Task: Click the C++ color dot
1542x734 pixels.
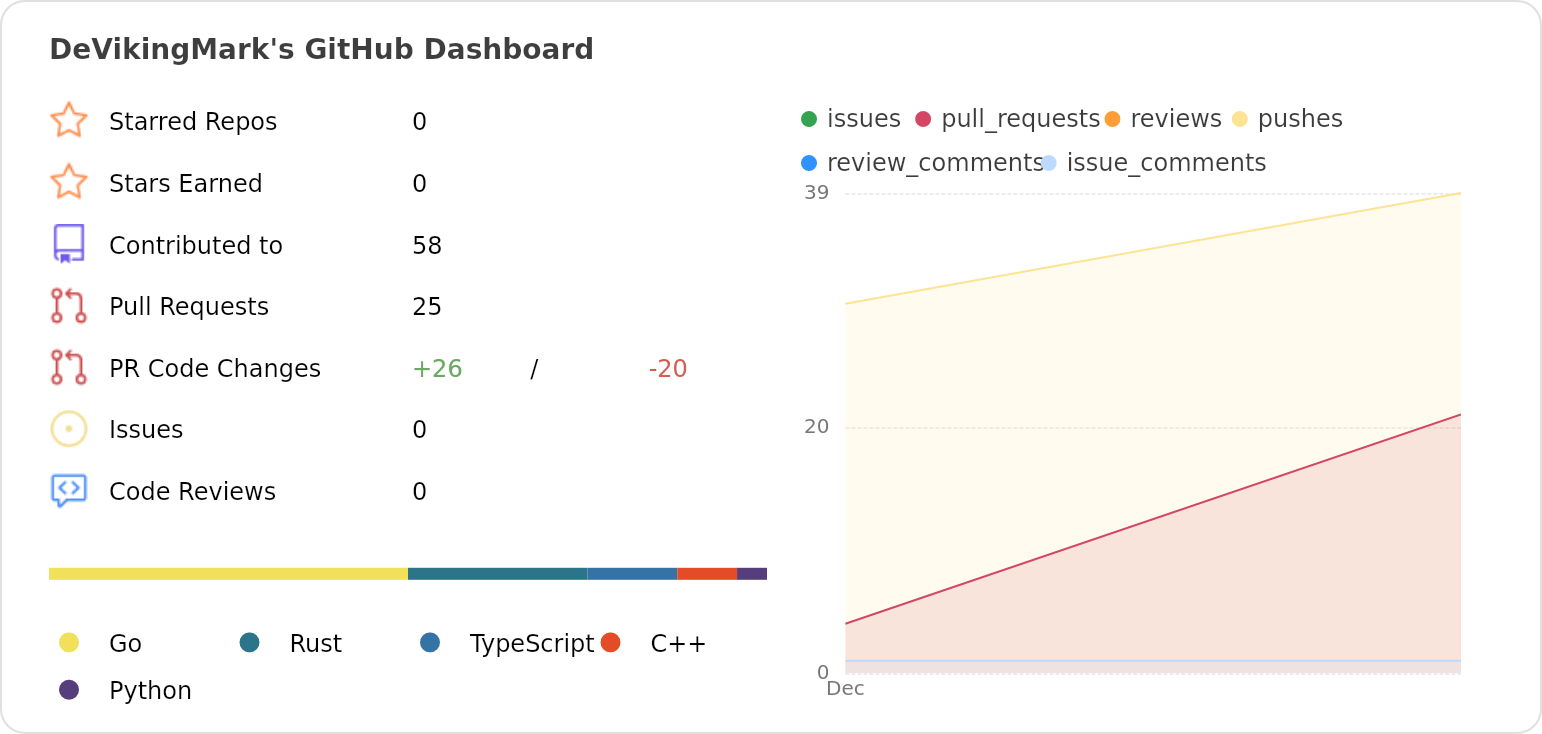Action: point(611,642)
